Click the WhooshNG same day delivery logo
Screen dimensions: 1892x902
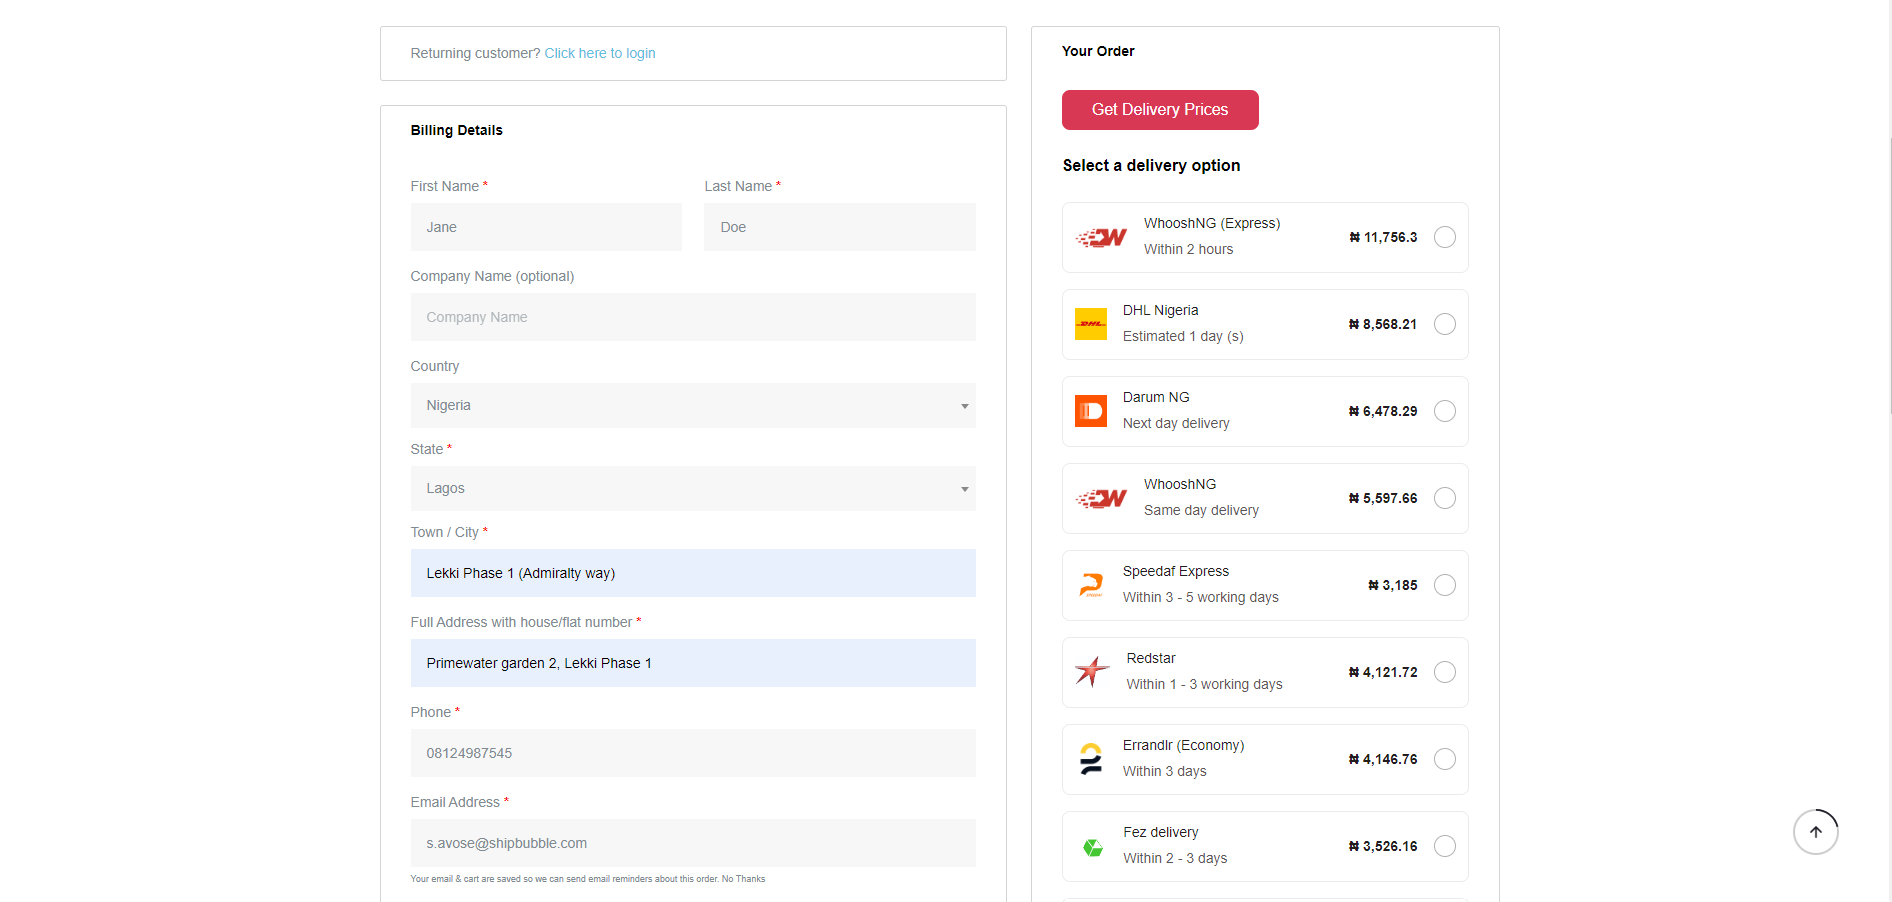click(x=1101, y=499)
